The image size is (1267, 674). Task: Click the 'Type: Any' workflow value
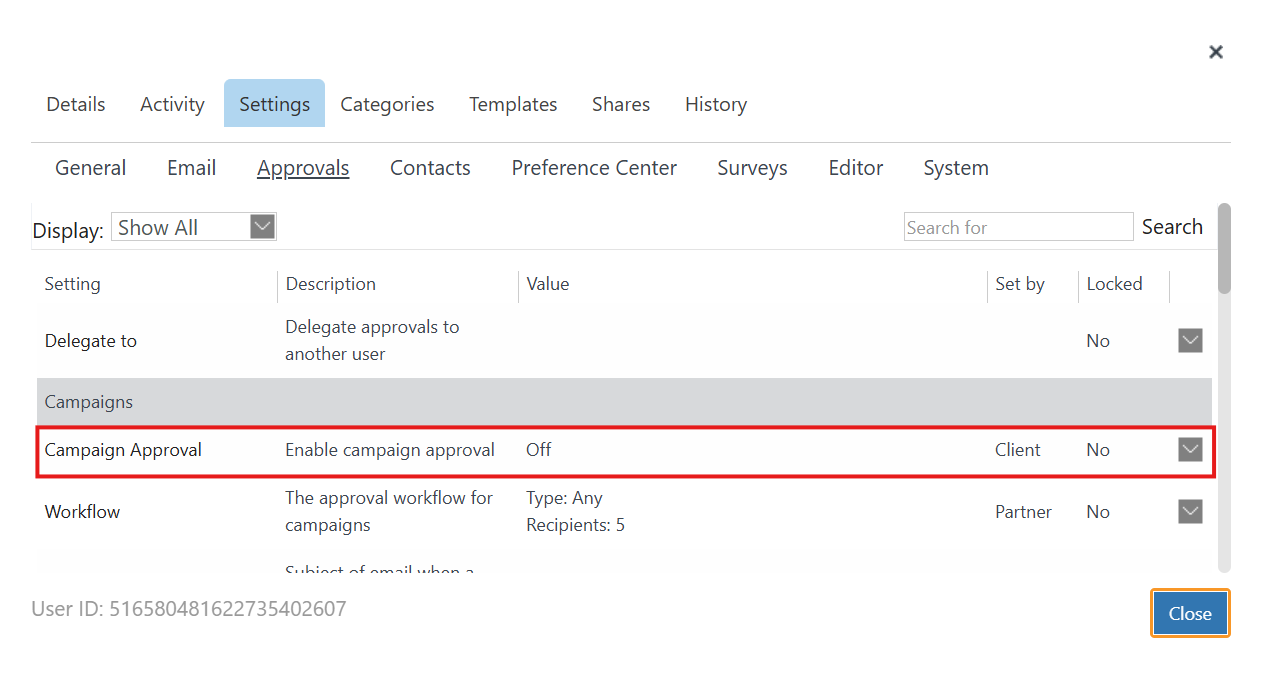564,498
